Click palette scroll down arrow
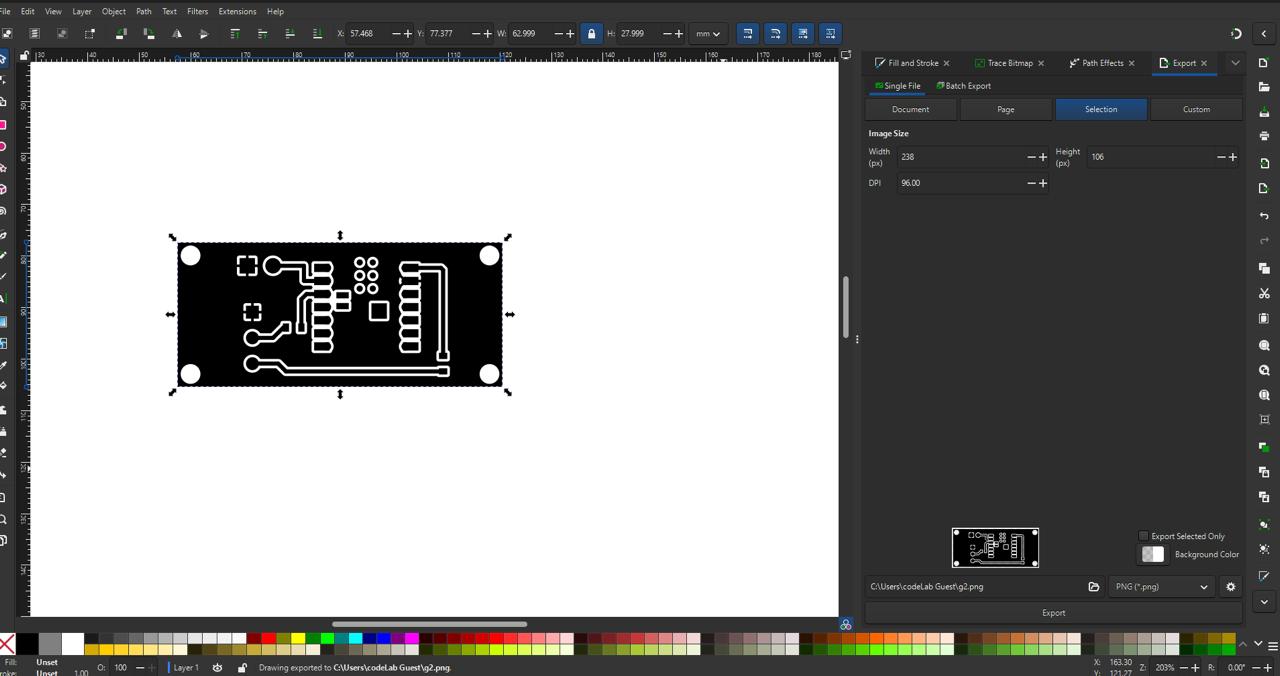The width and height of the screenshot is (1280, 676). pyautogui.click(x=1258, y=644)
